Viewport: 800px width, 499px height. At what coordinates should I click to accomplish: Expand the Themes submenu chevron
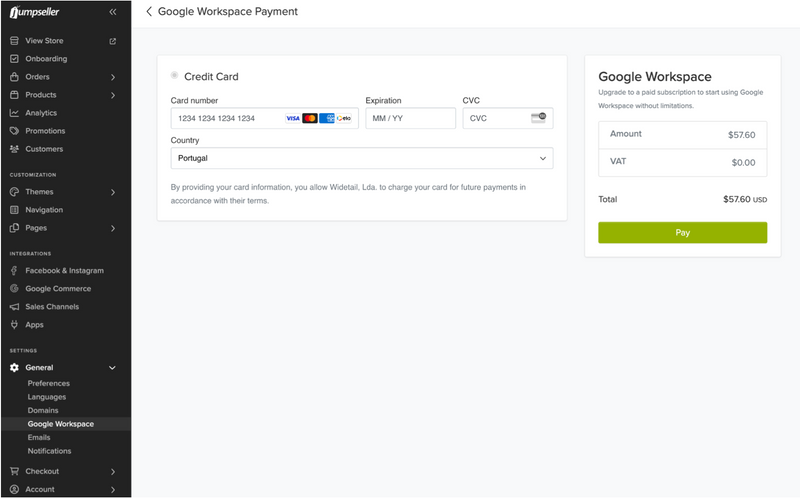click(112, 192)
